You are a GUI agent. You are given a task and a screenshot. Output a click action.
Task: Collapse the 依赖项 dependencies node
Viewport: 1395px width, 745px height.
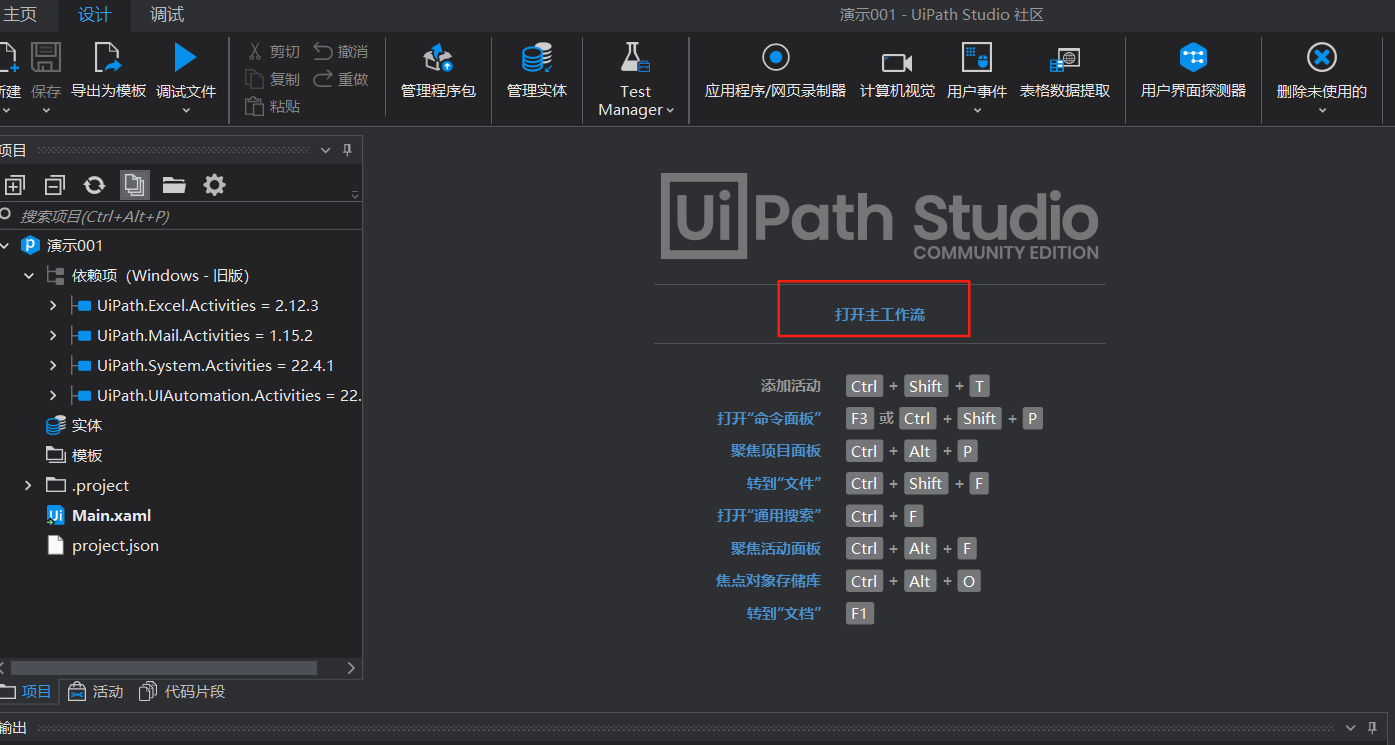(x=29, y=276)
